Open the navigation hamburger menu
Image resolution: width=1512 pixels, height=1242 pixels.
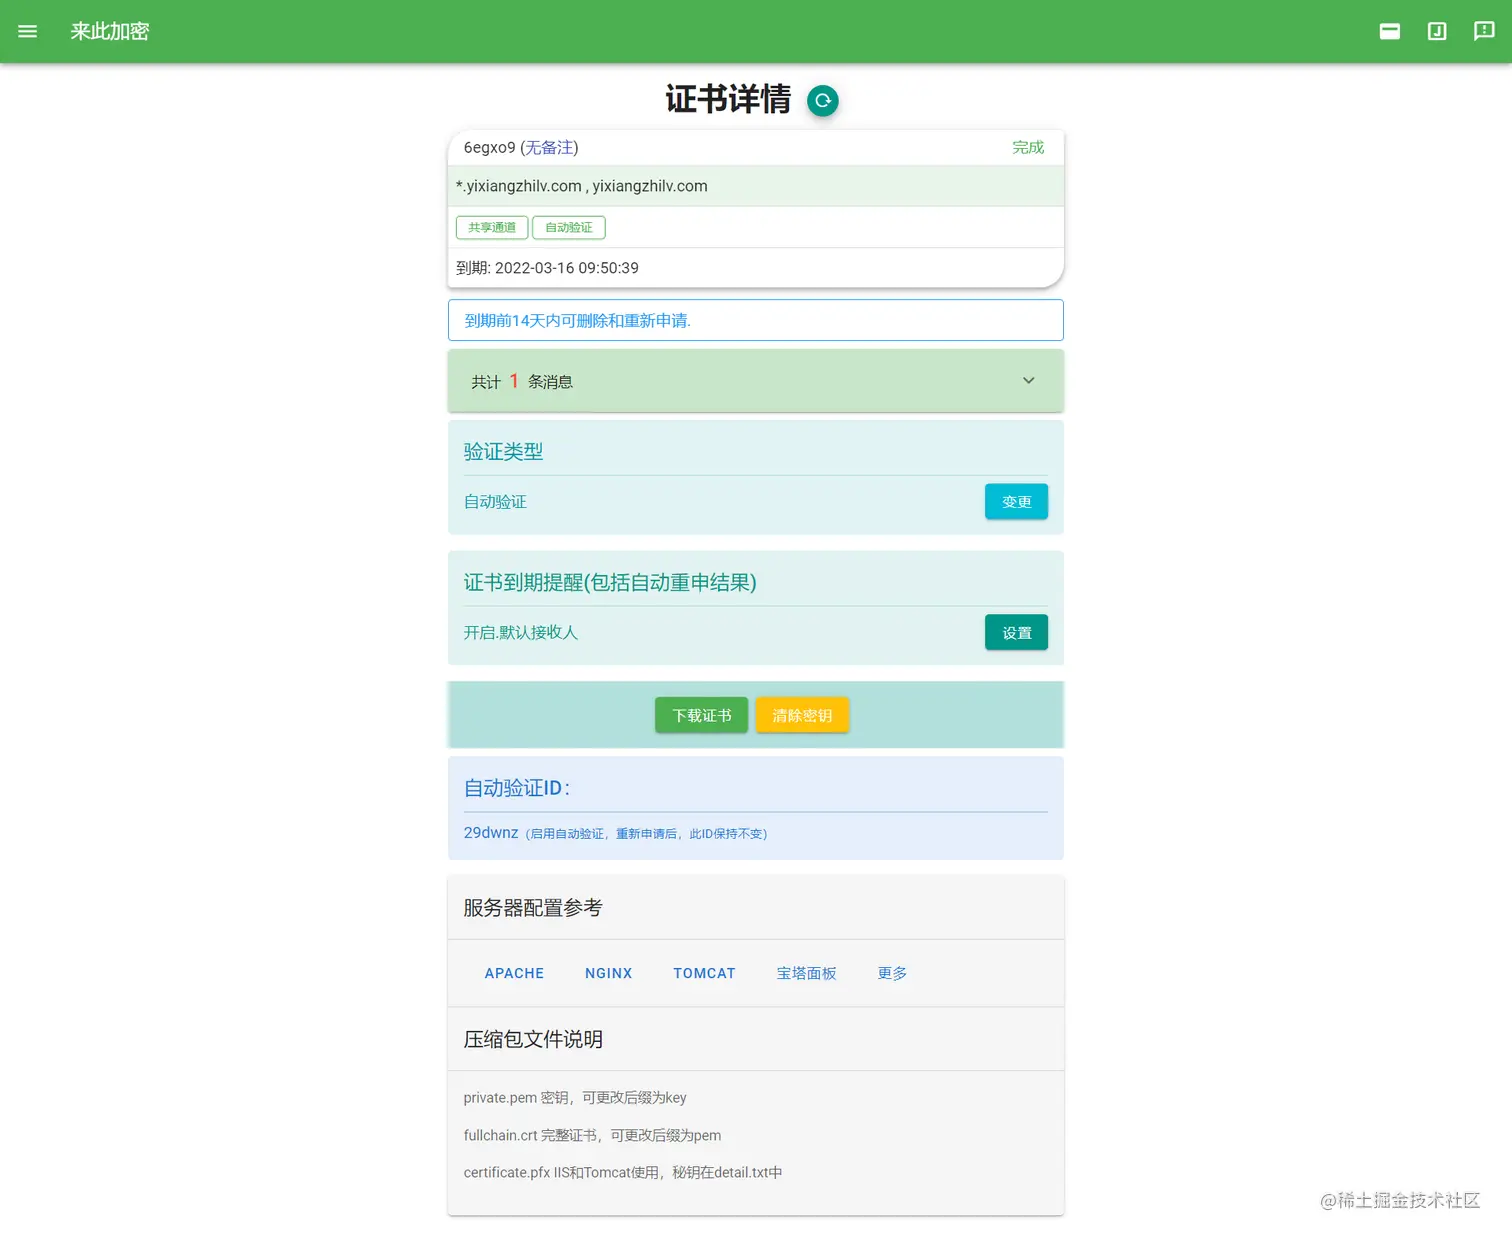[27, 31]
